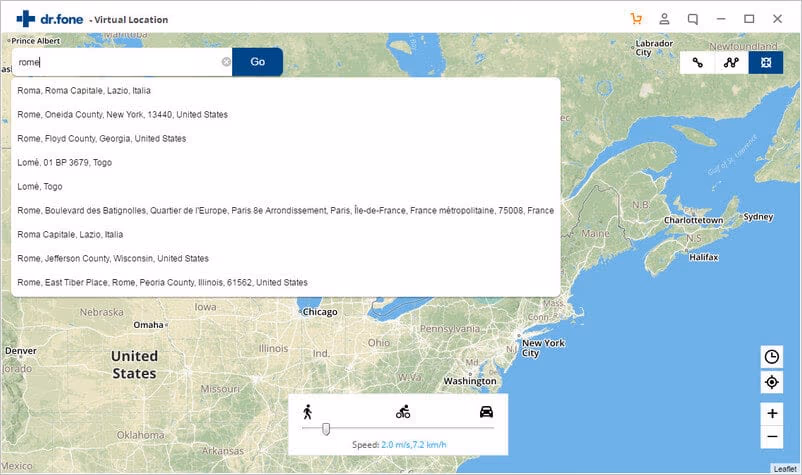Open the user account icon
Image resolution: width=802 pixels, height=475 pixels.
(665, 19)
